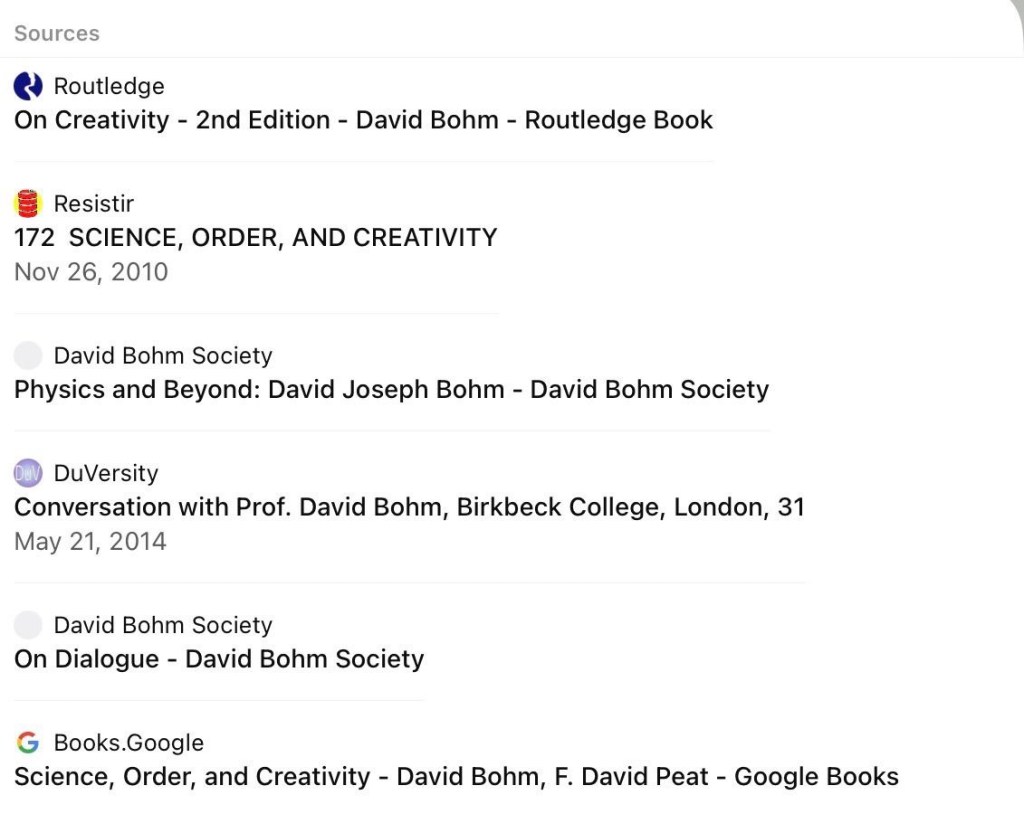Click the Resistir source name
This screenshot has height=814, width=1024.
(94, 204)
